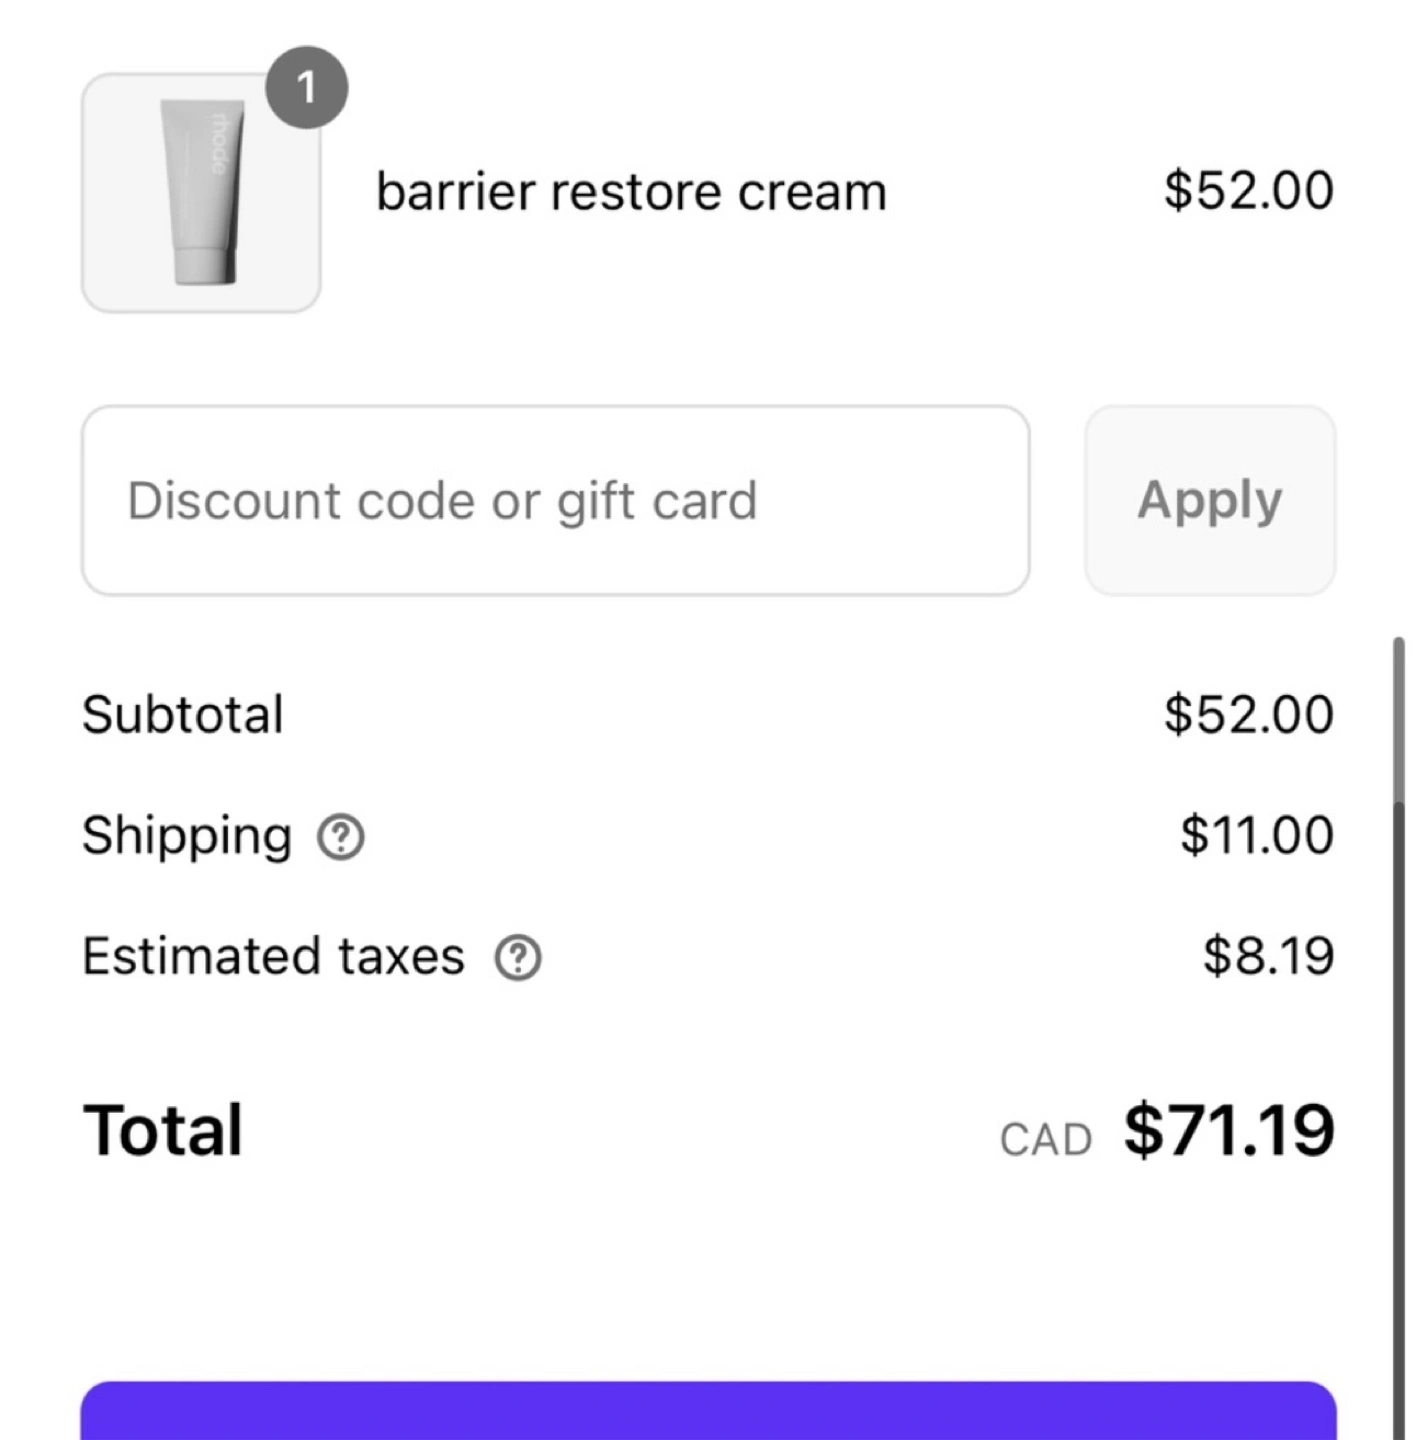Click the rhode tube image in cart
The width and height of the screenshot is (1416, 1440).
203,192
